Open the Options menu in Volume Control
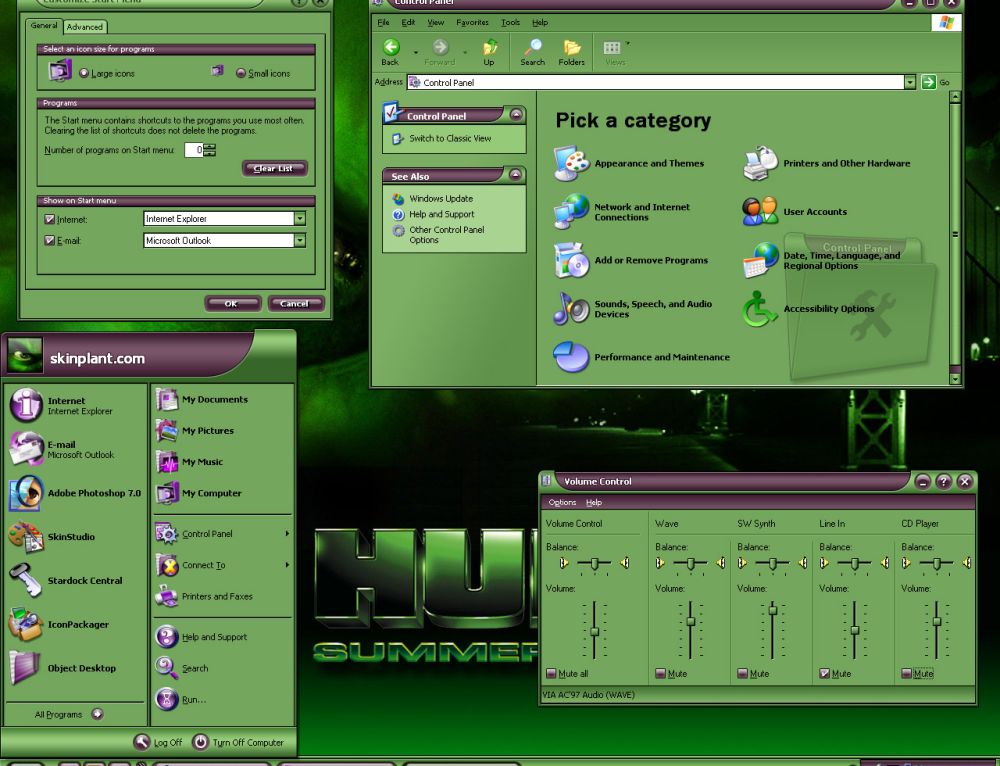Viewport: 1000px width, 766px height. coord(562,502)
